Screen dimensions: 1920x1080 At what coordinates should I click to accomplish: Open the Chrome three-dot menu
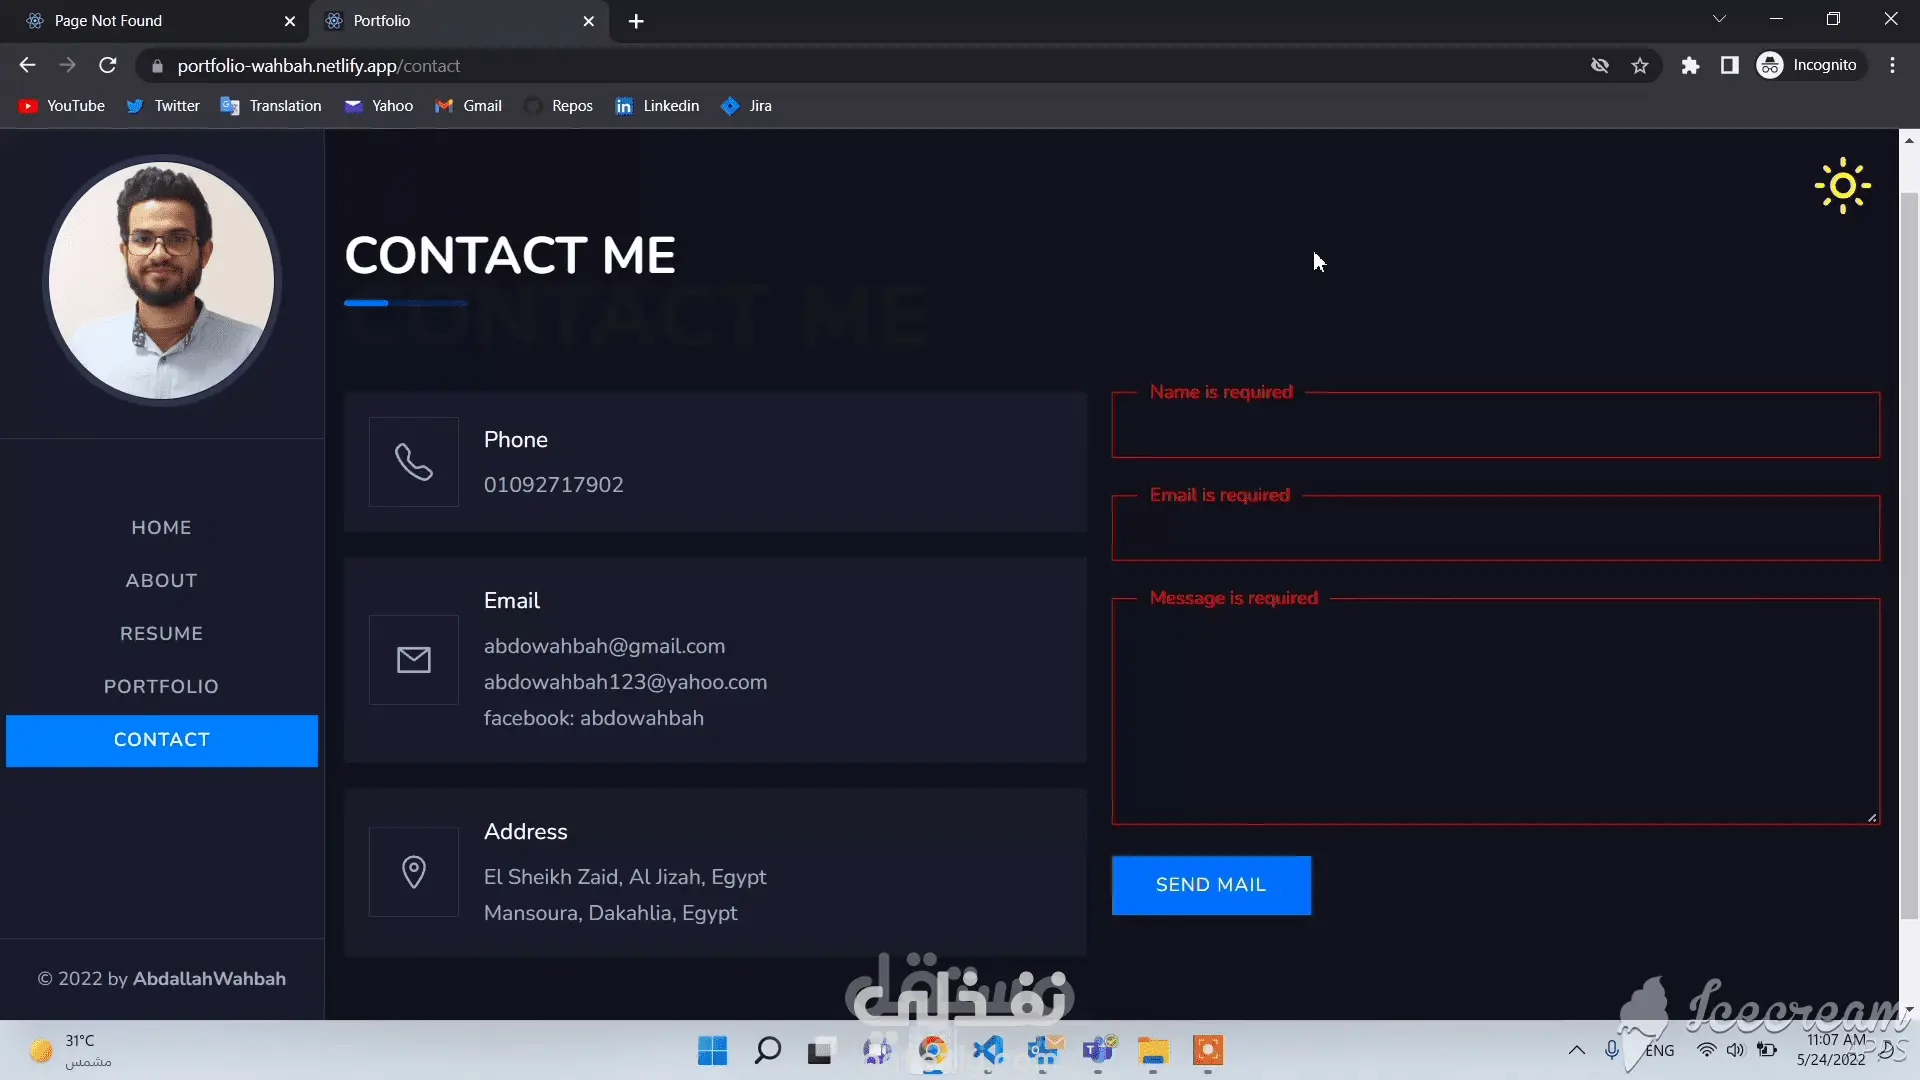pos(1892,66)
